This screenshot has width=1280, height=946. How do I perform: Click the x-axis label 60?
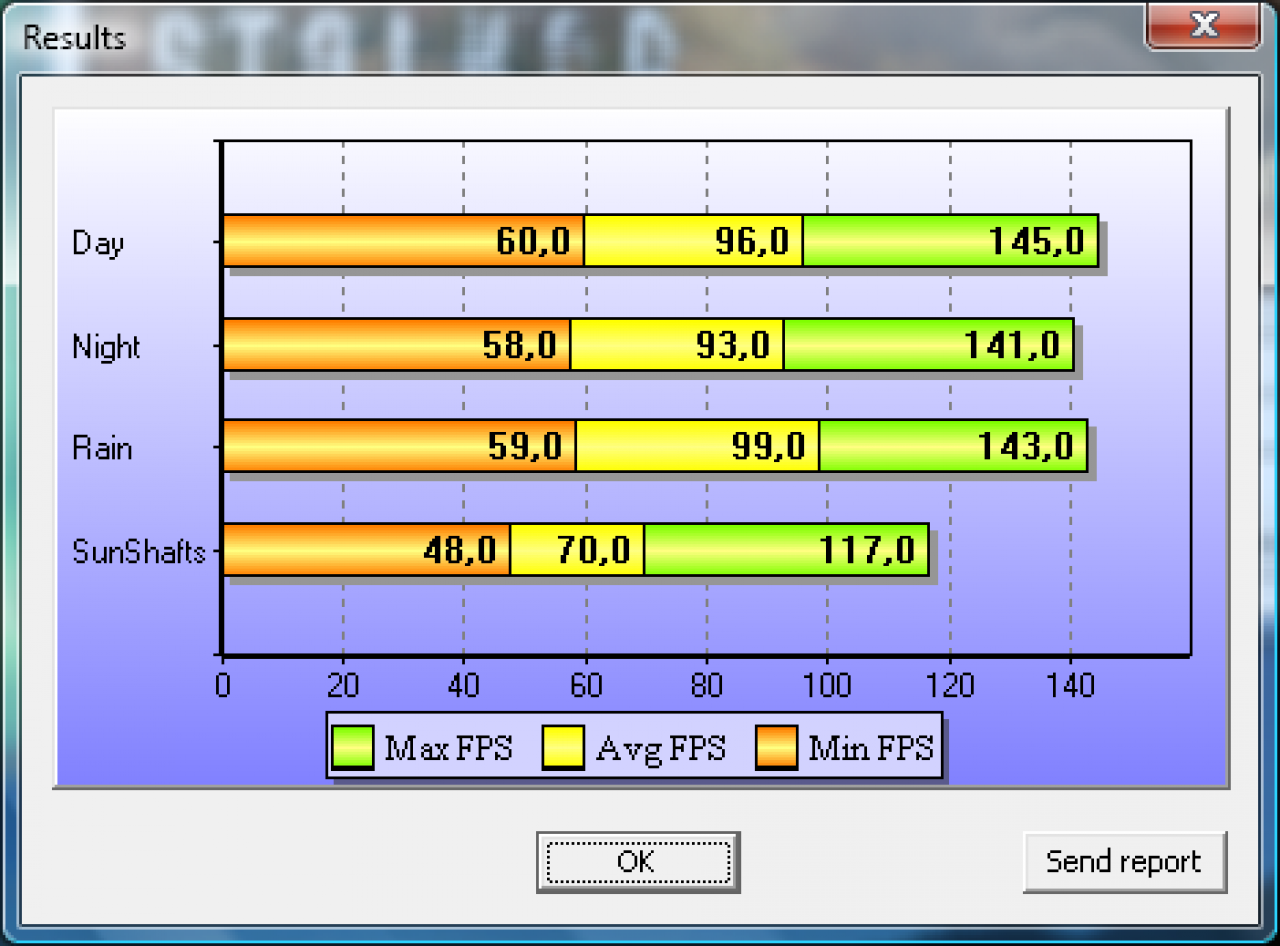point(586,685)
